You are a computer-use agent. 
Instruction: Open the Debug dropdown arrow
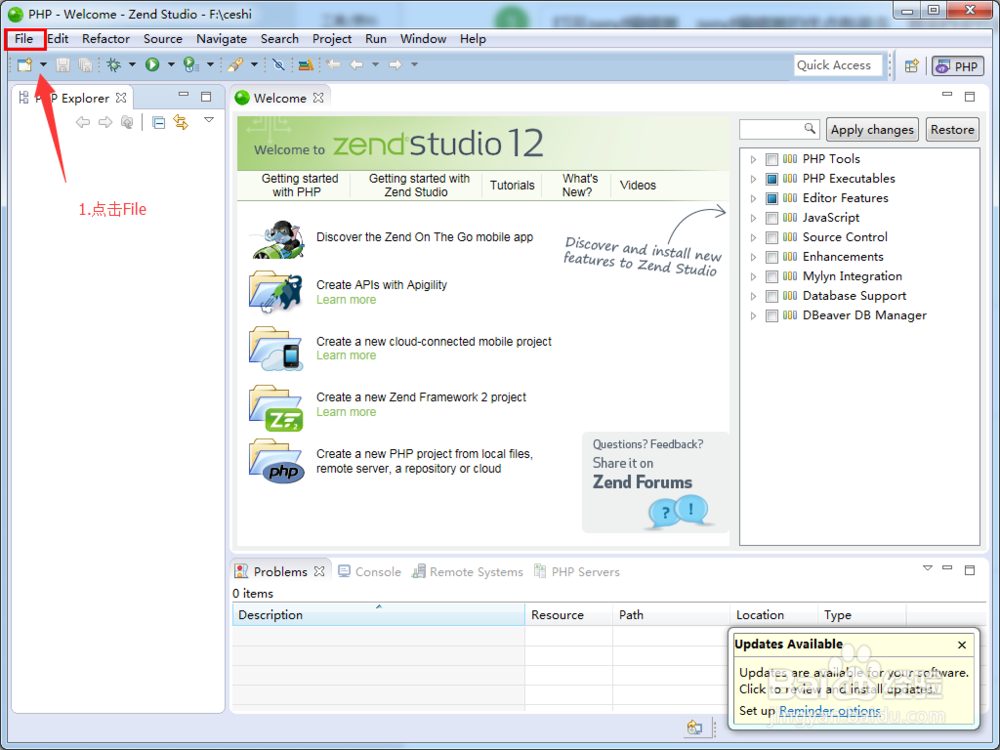(x=132, y=64)
